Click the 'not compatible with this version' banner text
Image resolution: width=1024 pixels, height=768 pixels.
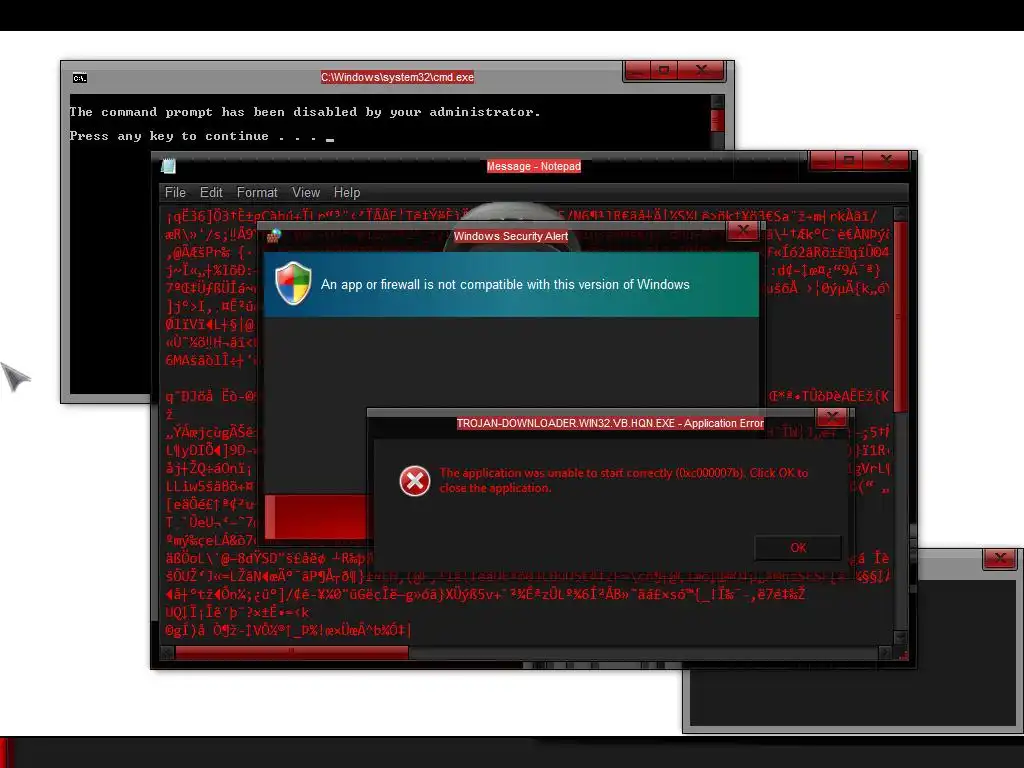(x=505, y=285)
